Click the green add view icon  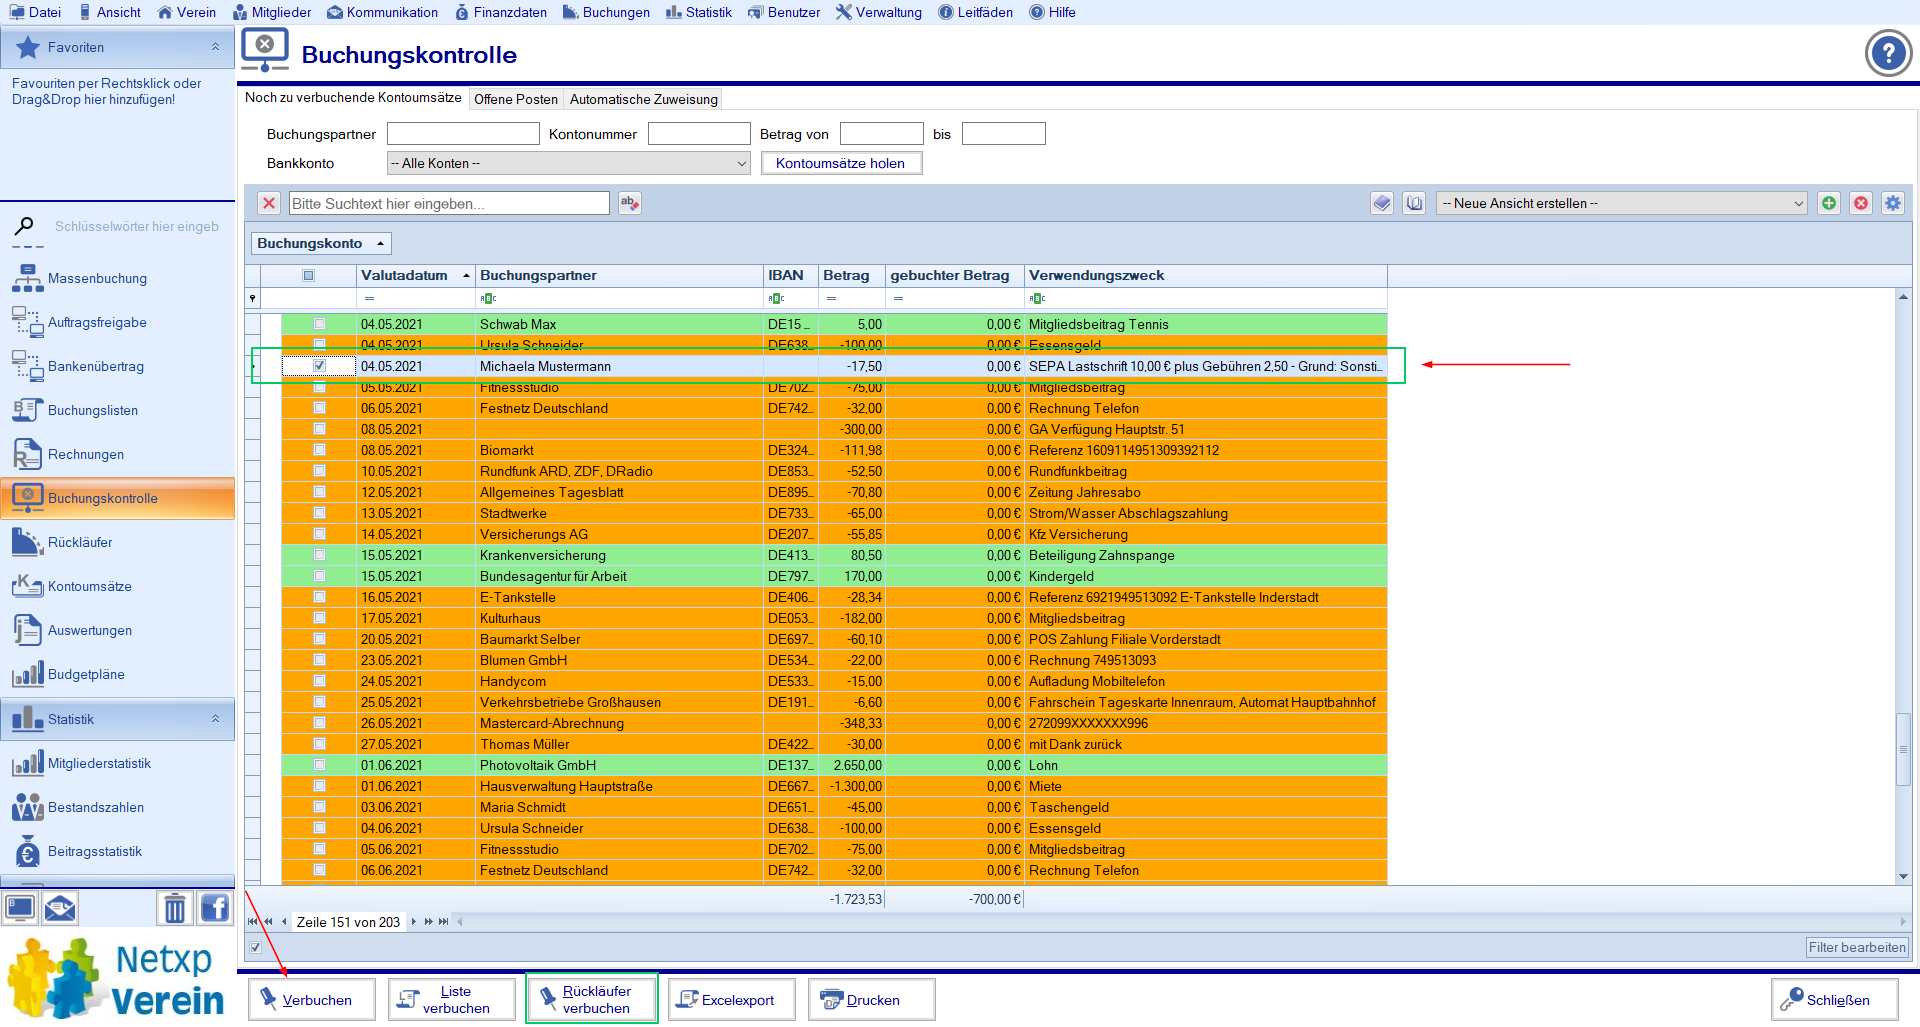click(x=1829, y=203)
